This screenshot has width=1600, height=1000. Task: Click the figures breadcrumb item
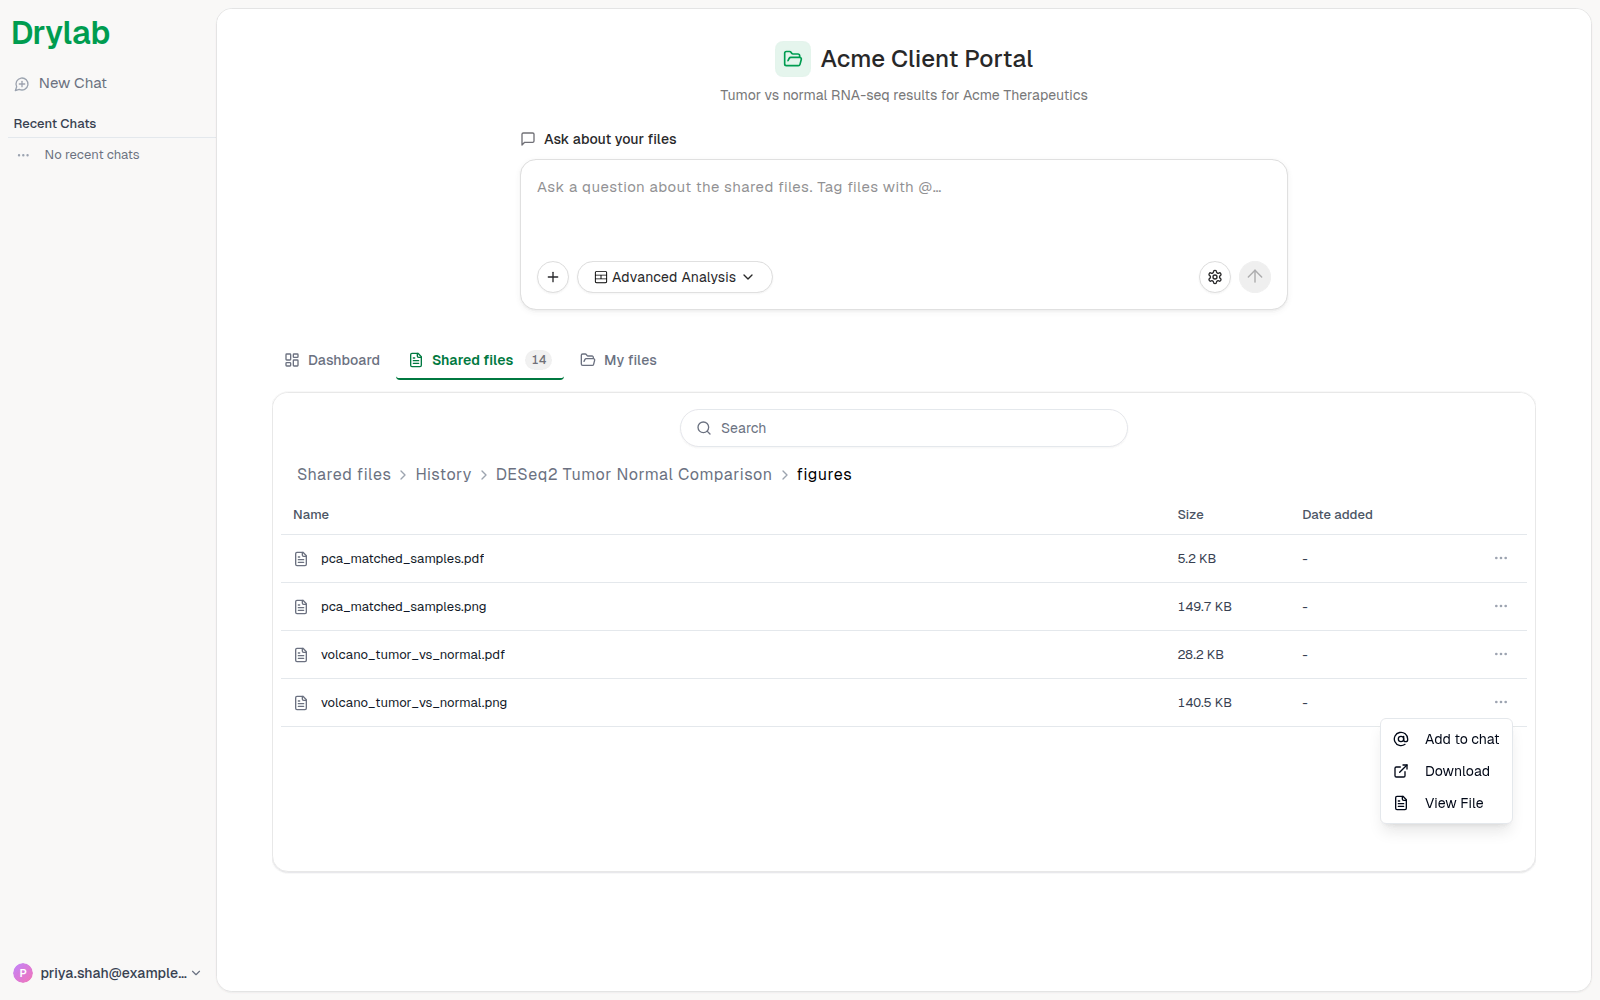(824, 474)
